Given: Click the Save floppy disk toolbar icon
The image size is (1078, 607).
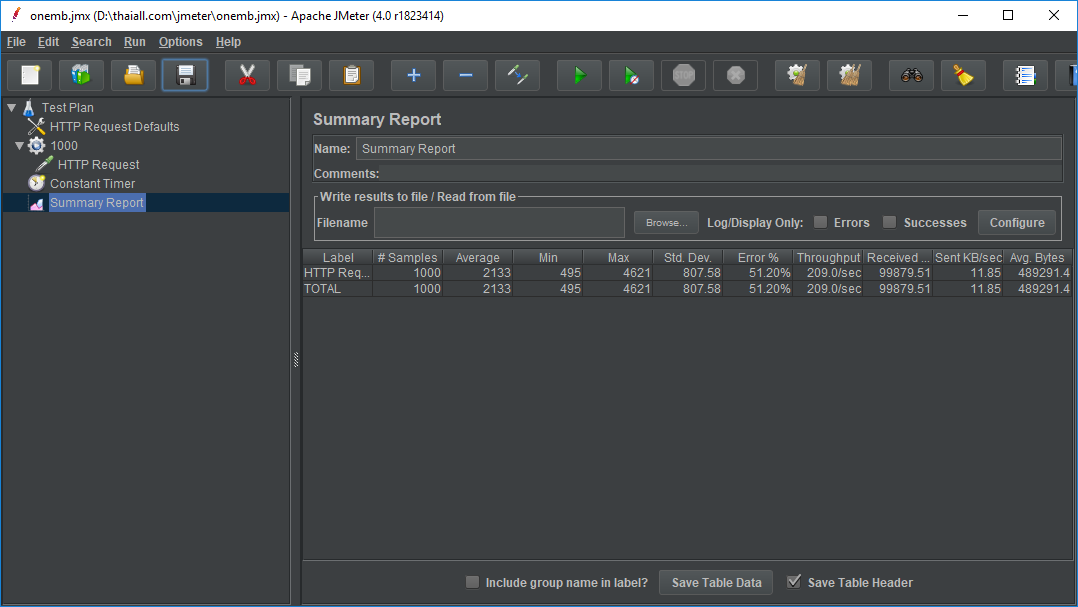Looking at the screenshot, I should tap(185, 75).
